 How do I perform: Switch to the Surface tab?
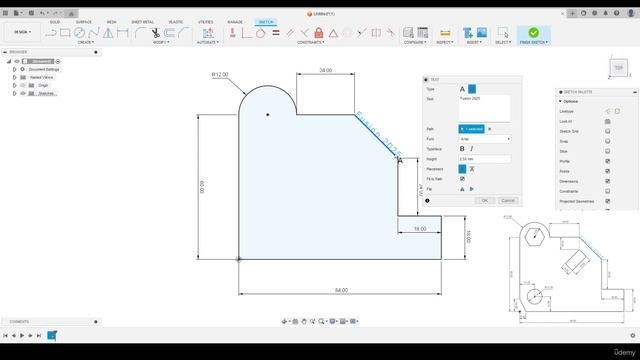pos(84,22)
